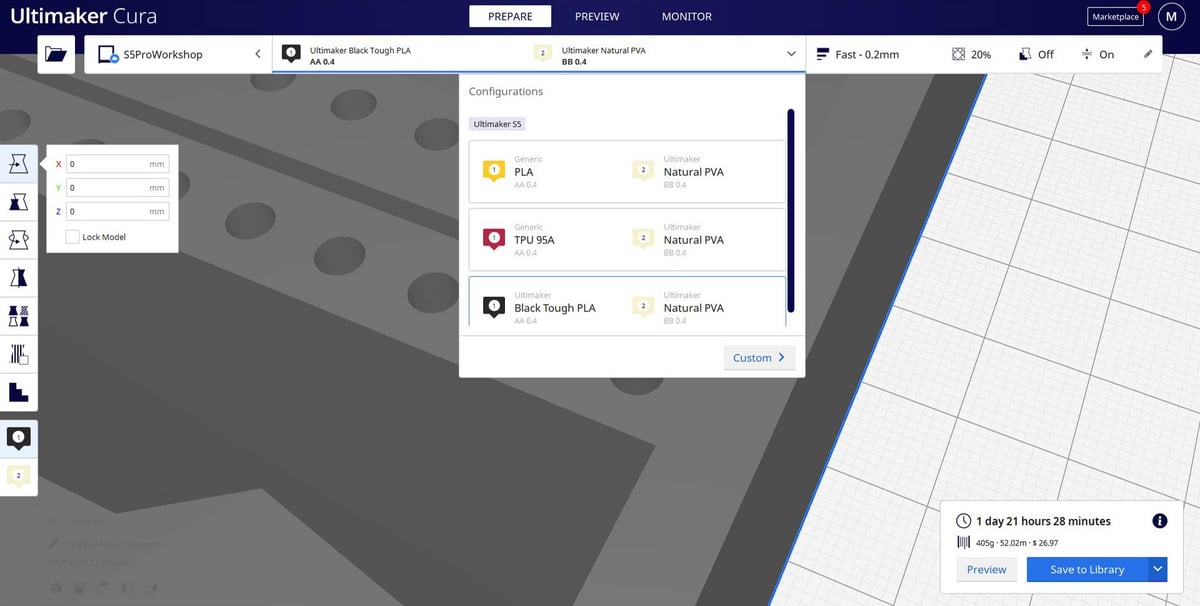Screen dimensions: 1200x606
Task: Choose the Generic TPU 95A configuration
Action: [x=627, y=240]
